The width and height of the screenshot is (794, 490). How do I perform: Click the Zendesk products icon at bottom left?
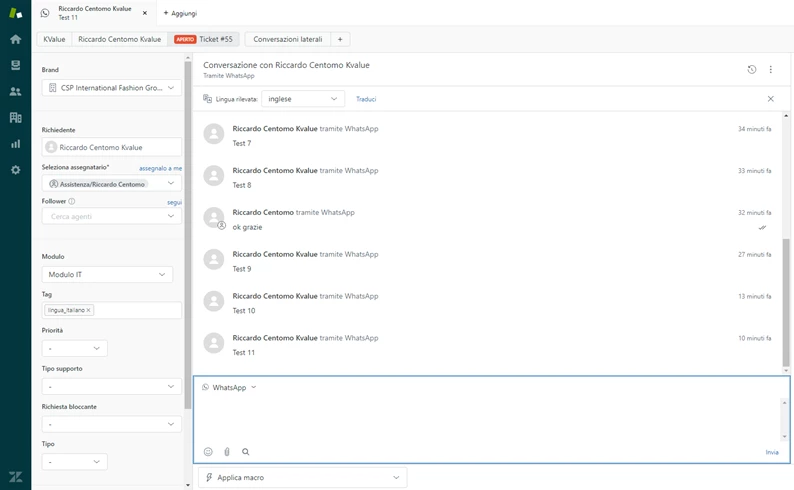point(16,476)
